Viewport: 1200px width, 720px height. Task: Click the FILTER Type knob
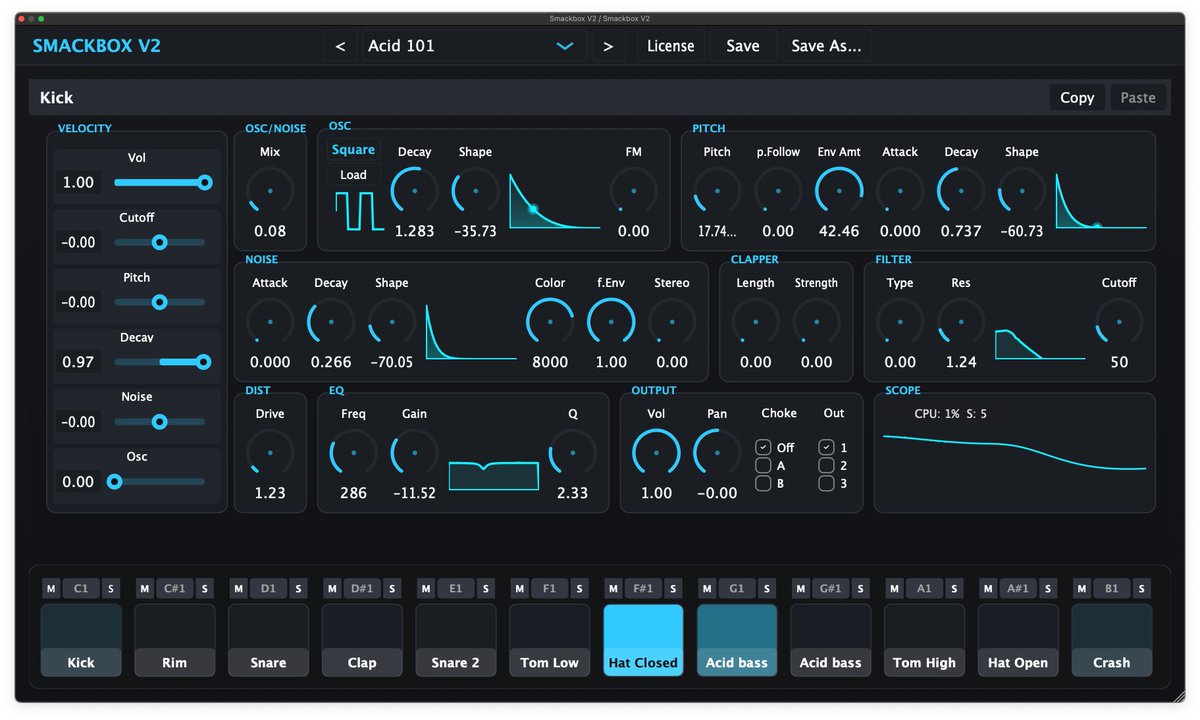pos(900,321)
